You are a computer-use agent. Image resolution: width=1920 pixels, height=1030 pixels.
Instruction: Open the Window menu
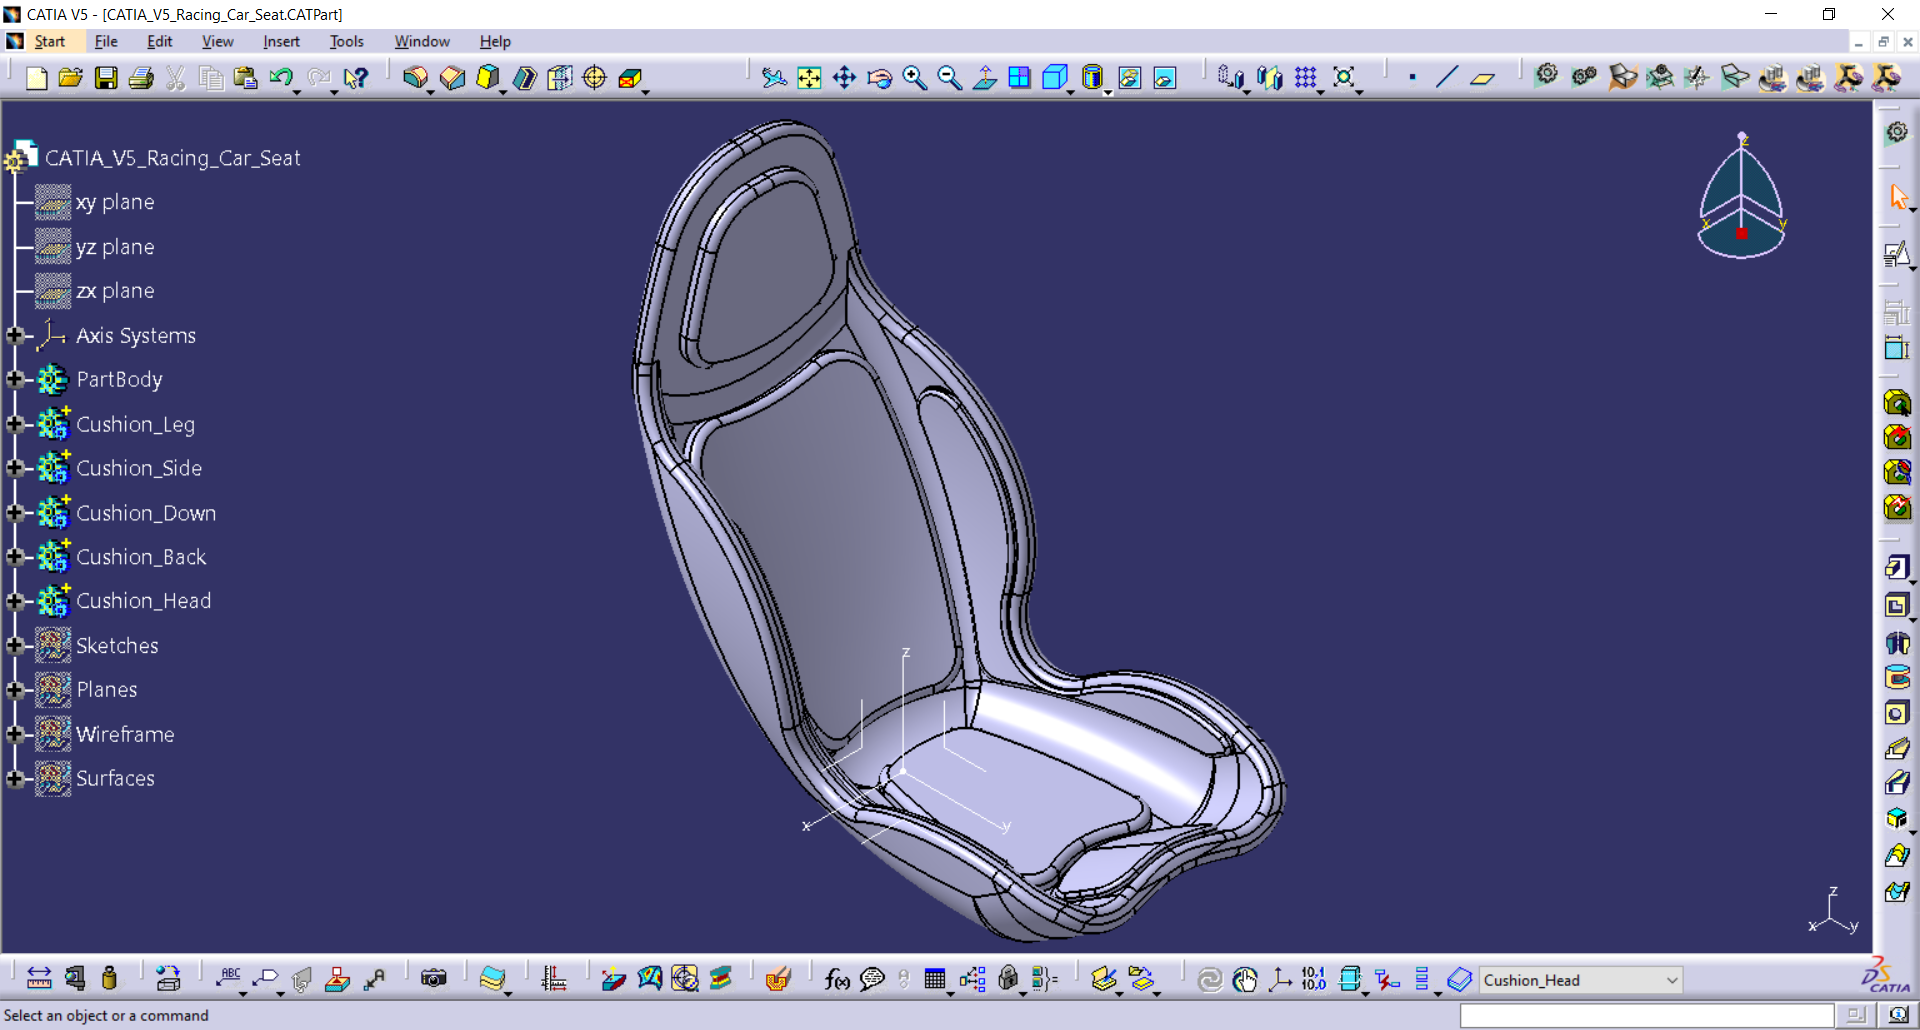(422, 41)
